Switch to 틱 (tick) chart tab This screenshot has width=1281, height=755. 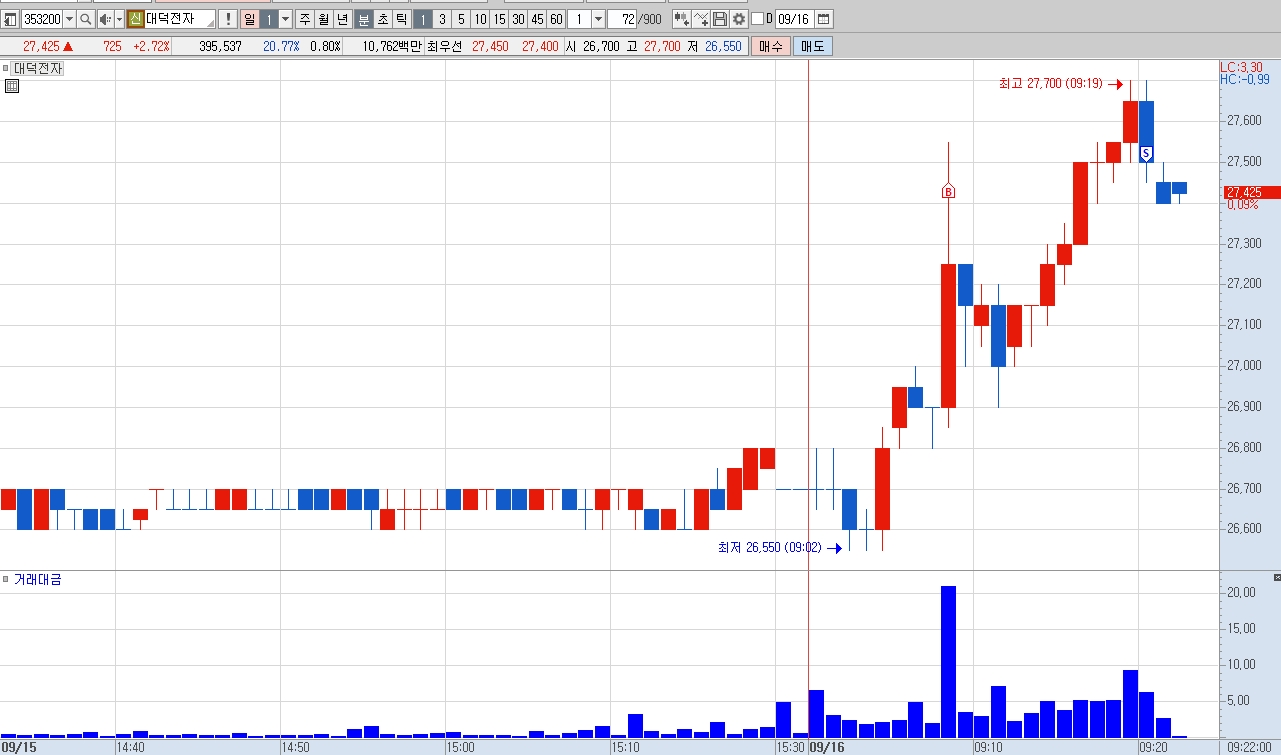click(x=401, y=19)
